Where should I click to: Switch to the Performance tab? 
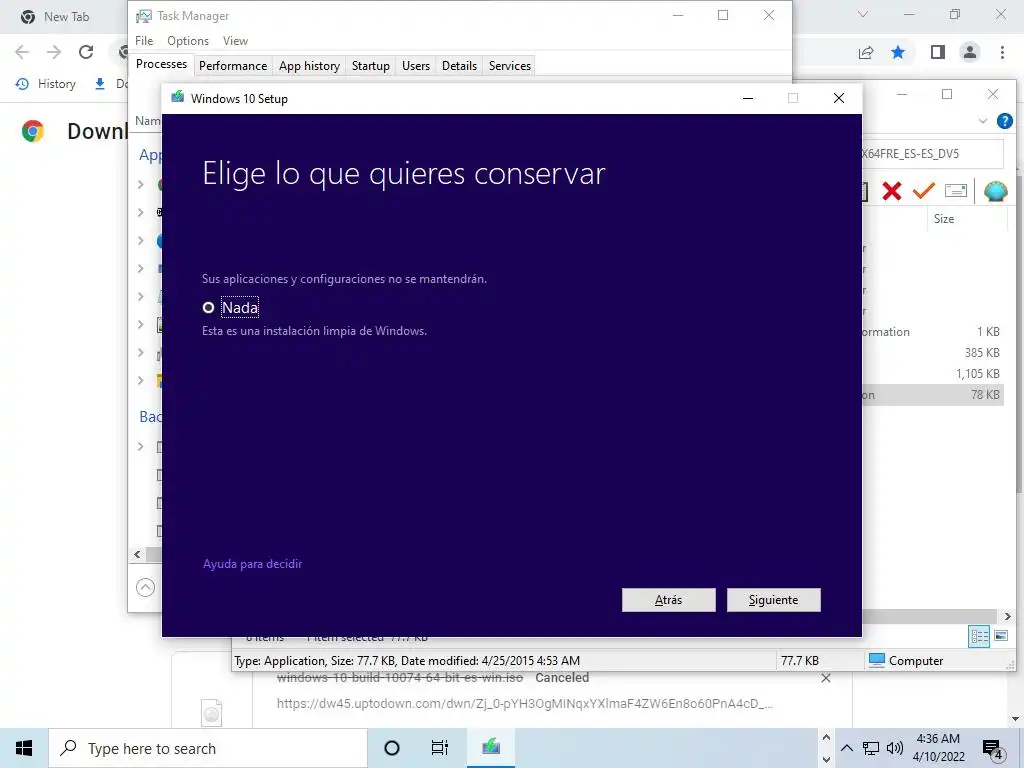233,65
